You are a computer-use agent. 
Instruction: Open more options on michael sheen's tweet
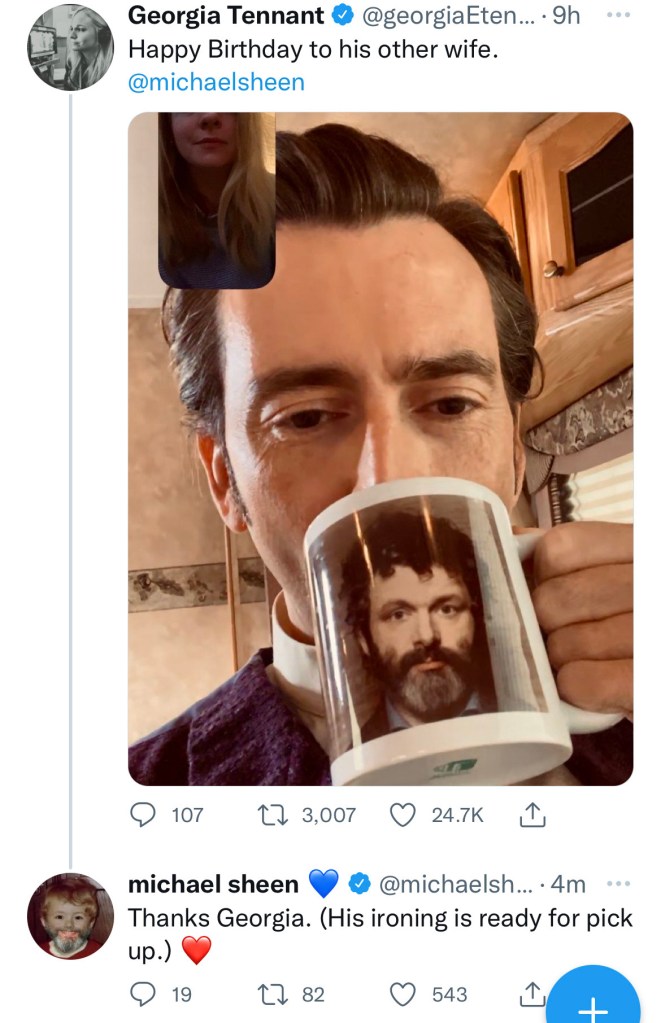pos(620,884)
